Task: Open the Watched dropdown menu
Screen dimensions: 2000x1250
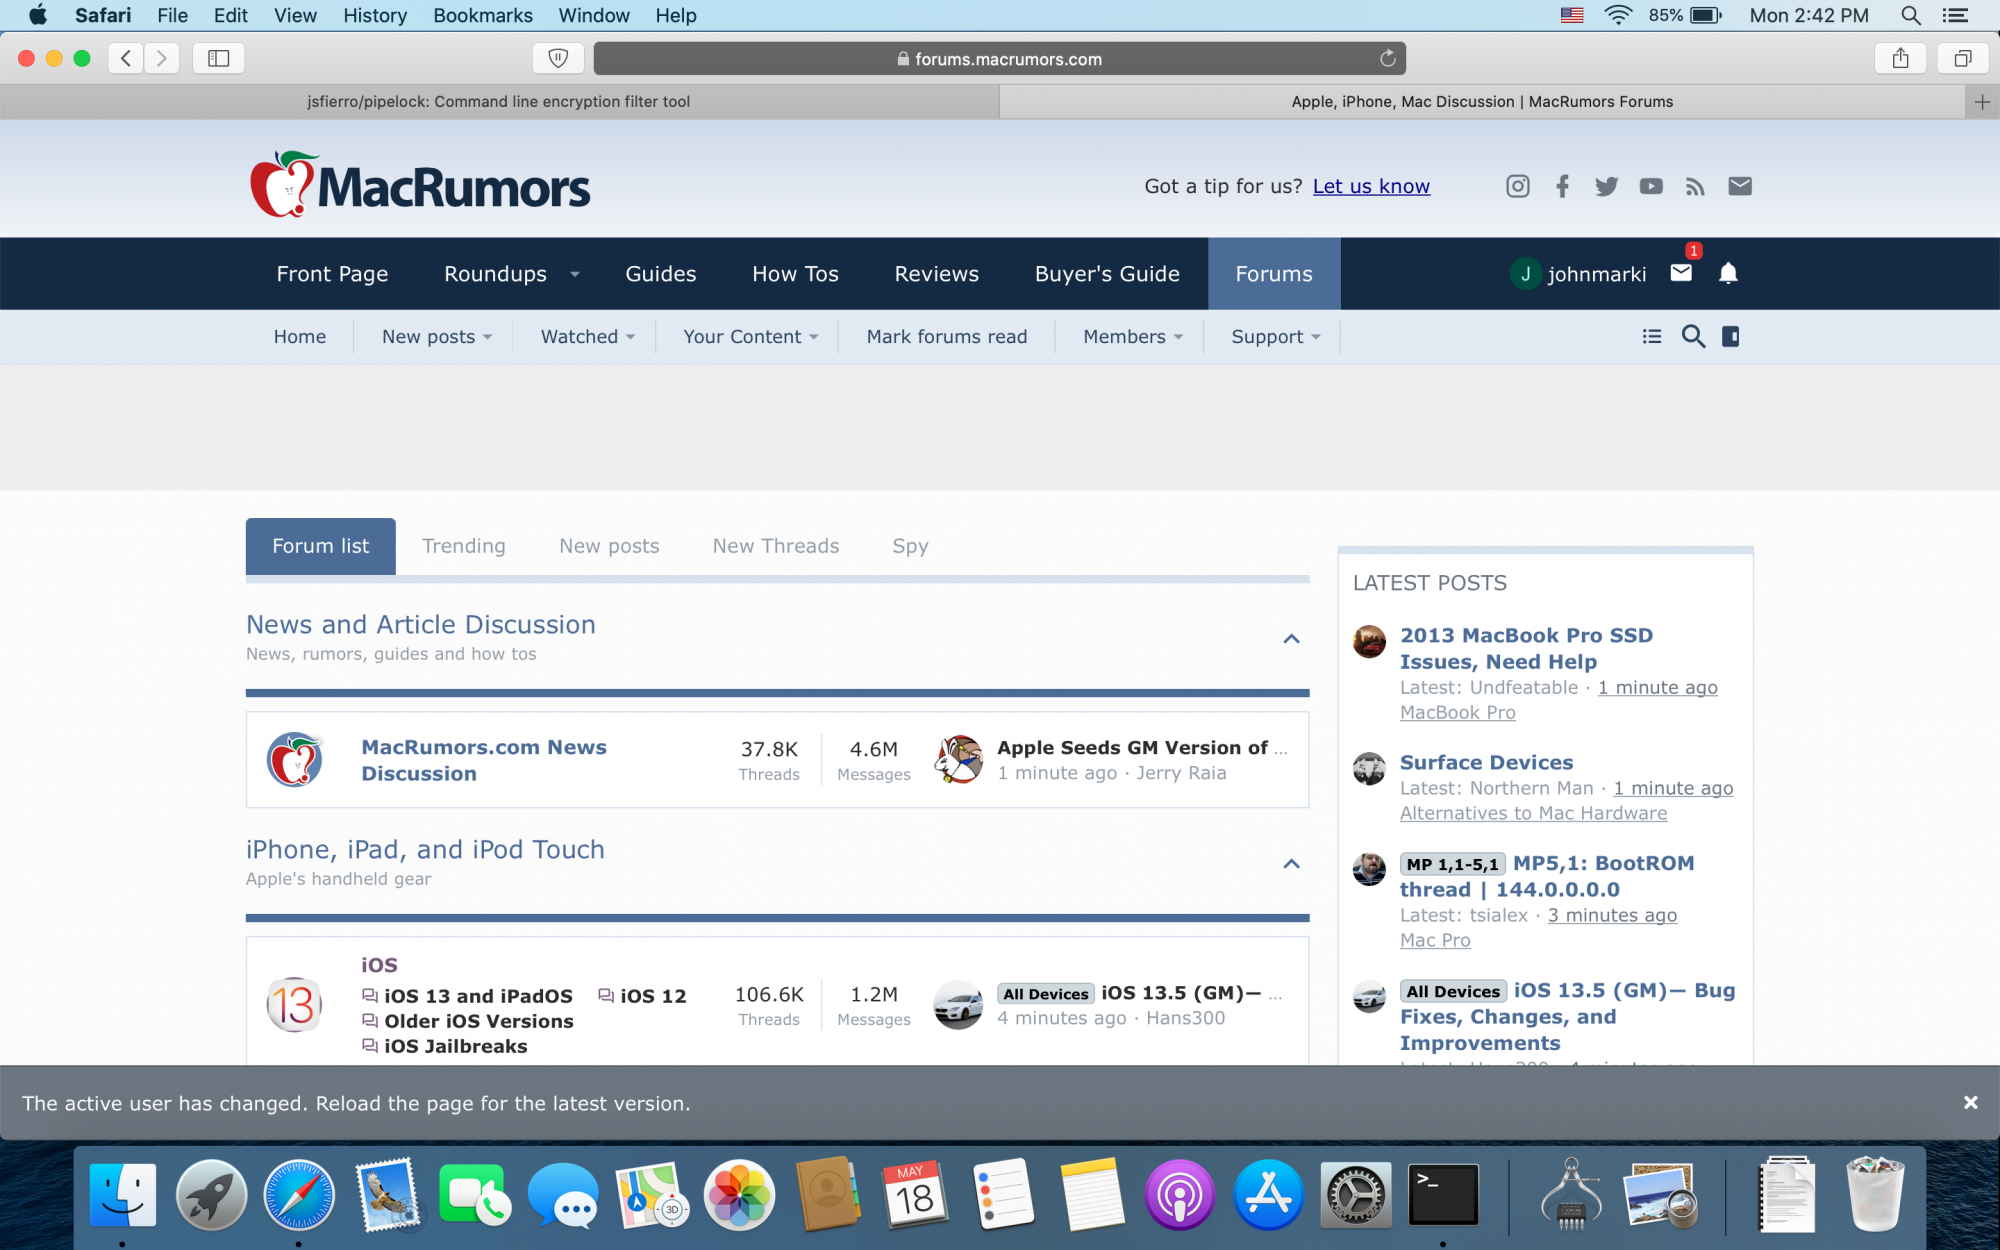Action: click(588, 337)
